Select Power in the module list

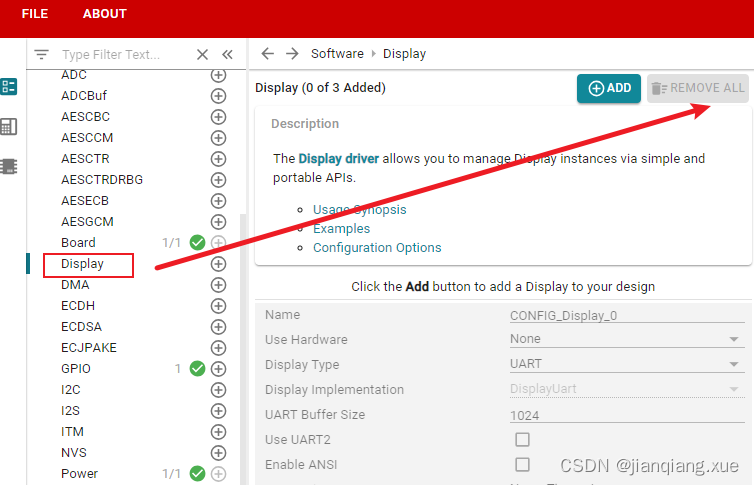point(79,473)
